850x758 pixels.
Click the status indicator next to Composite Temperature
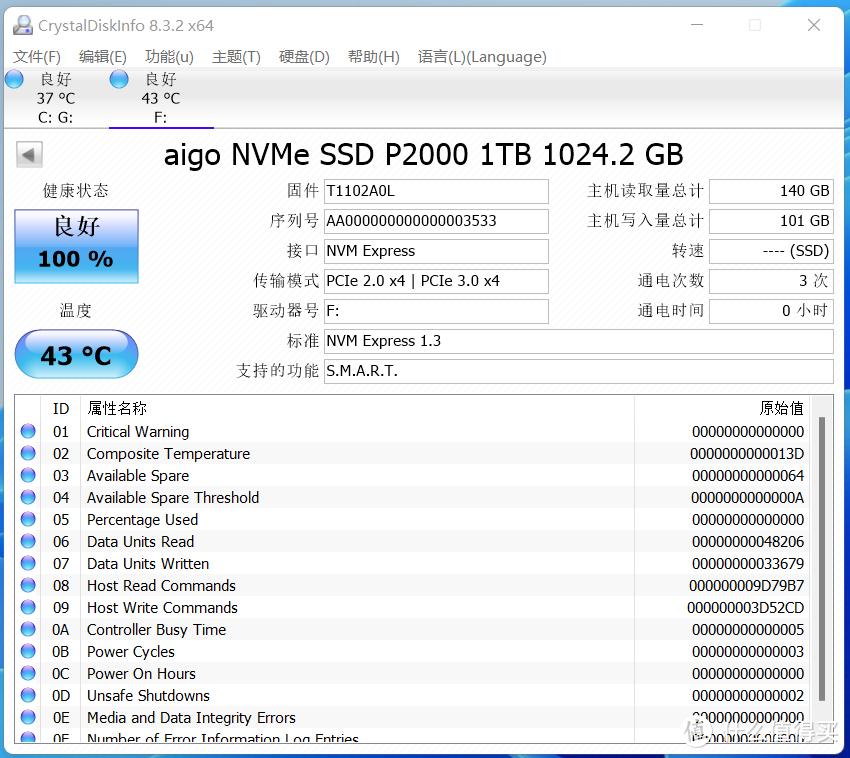click(27, 453)
